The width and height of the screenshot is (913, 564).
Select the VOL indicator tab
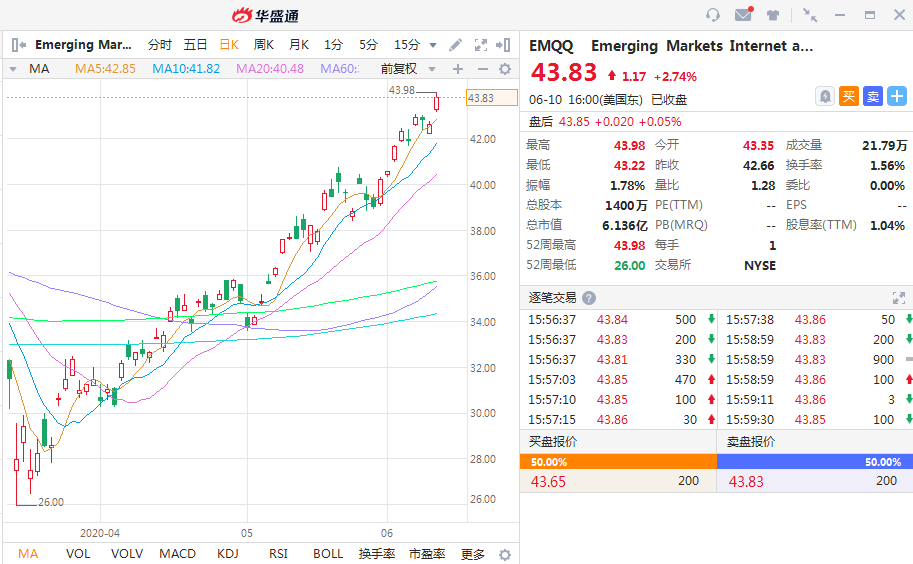coord(78,554)
